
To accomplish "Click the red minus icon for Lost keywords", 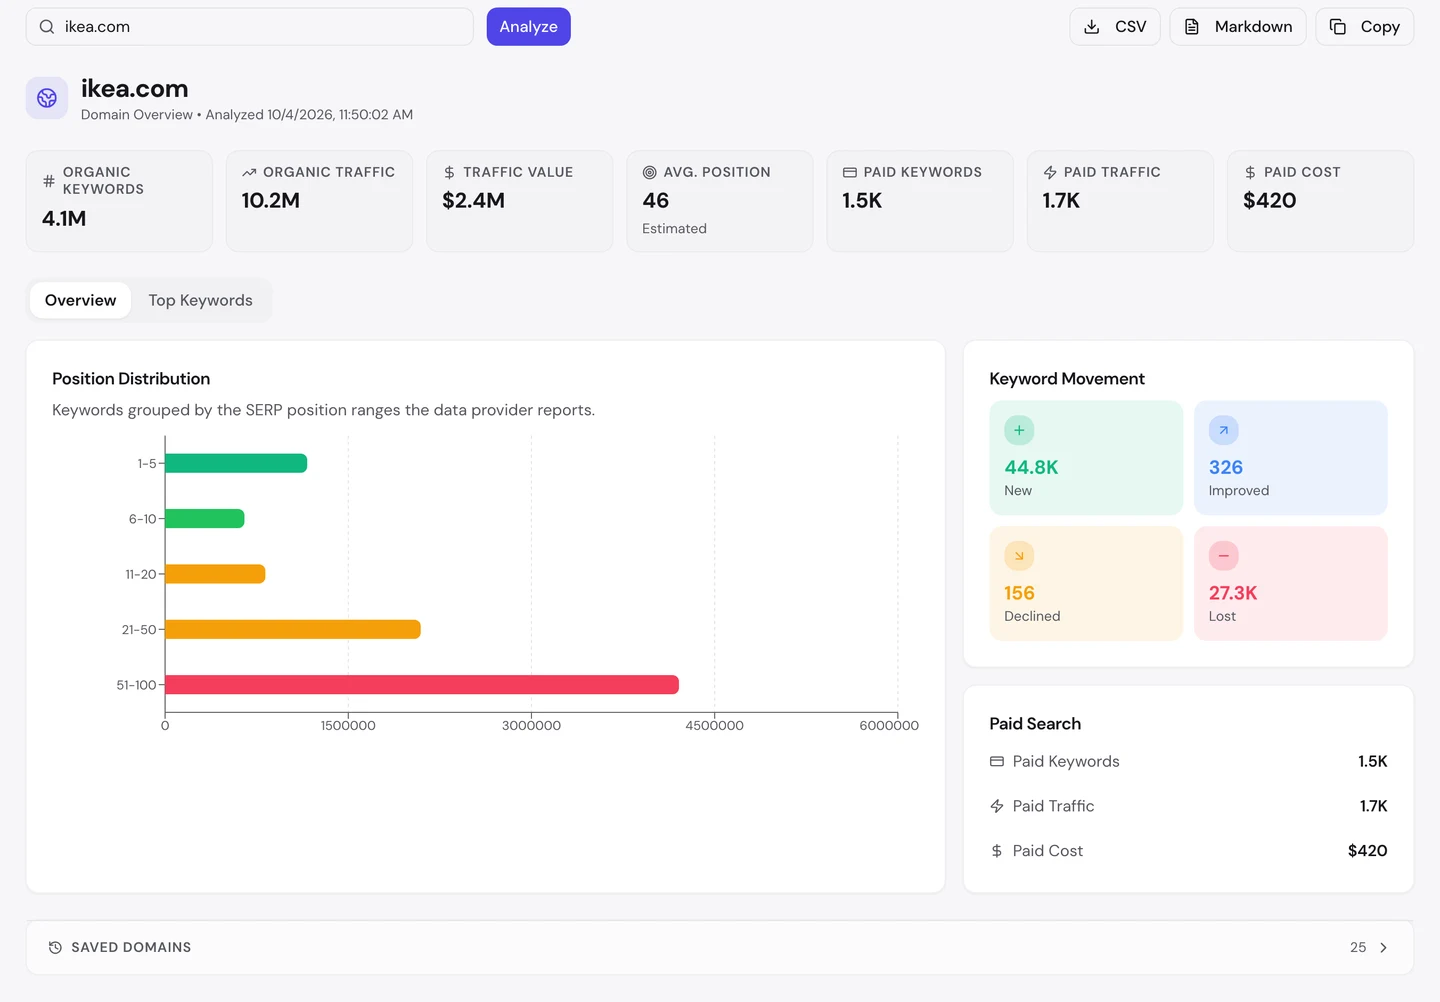I will coord(1224,556).
